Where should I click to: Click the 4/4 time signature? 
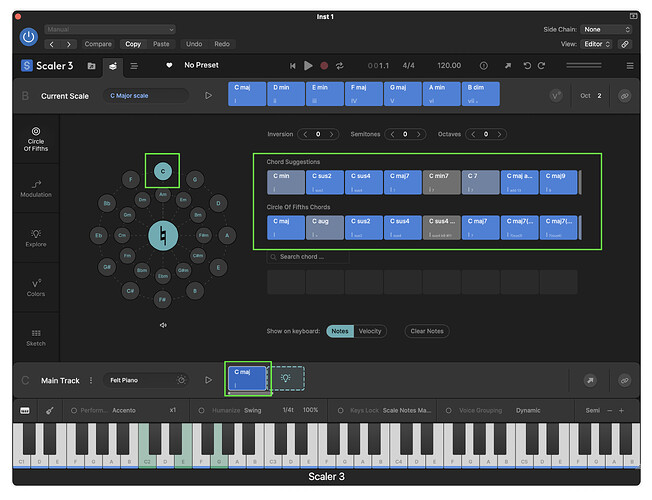click(x=408, y=66)
